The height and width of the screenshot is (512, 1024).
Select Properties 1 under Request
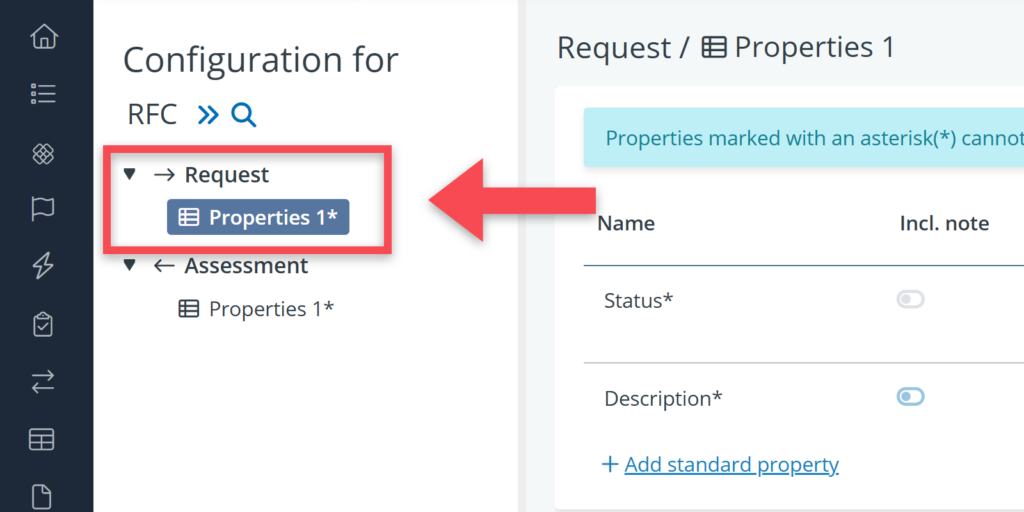click(258, 217)
